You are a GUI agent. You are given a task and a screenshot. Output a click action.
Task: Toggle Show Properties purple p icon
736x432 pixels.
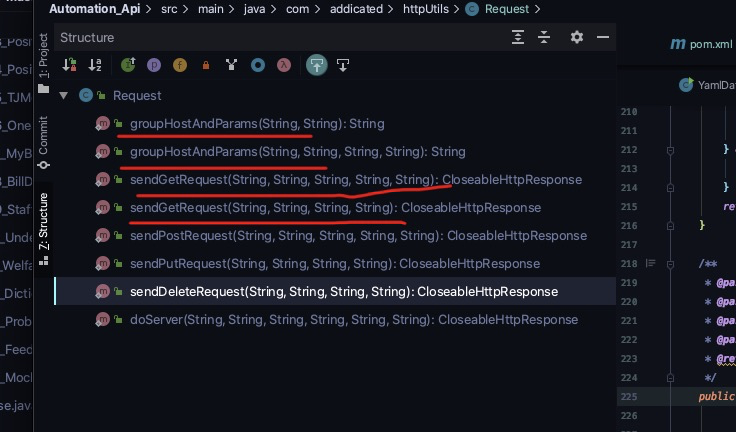[154, 65]
